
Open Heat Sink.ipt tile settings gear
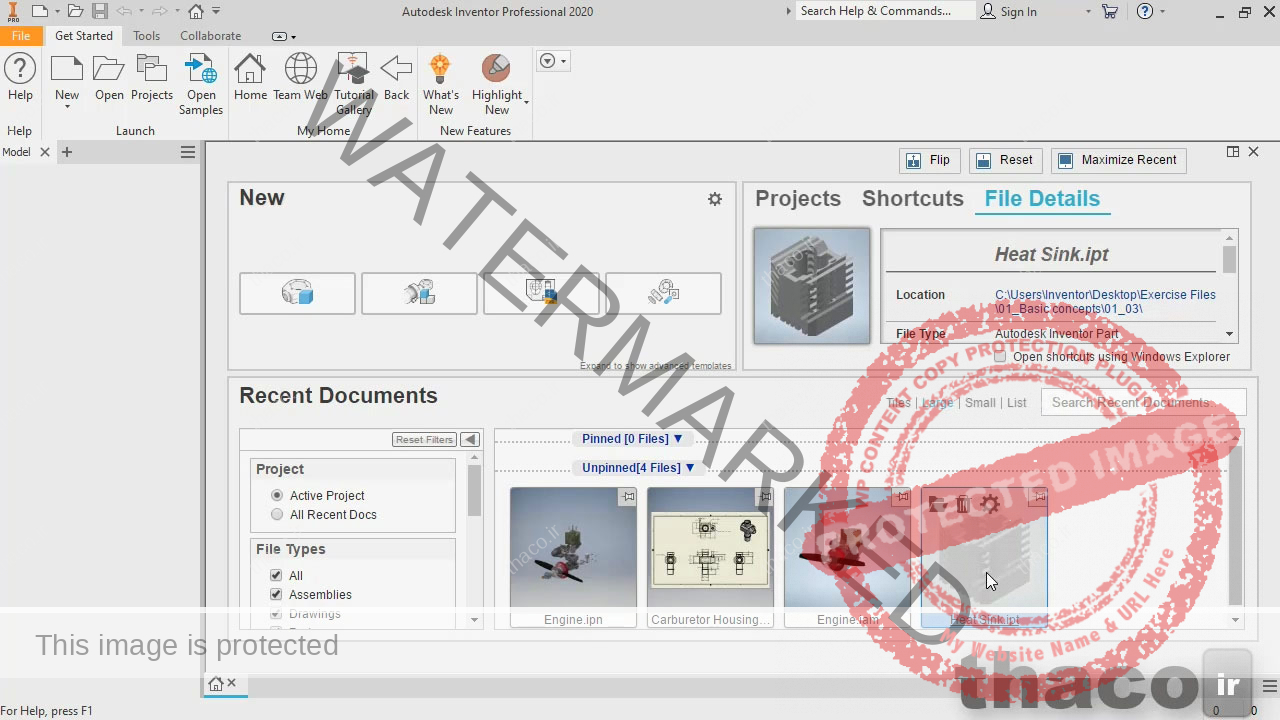(990, 504)
